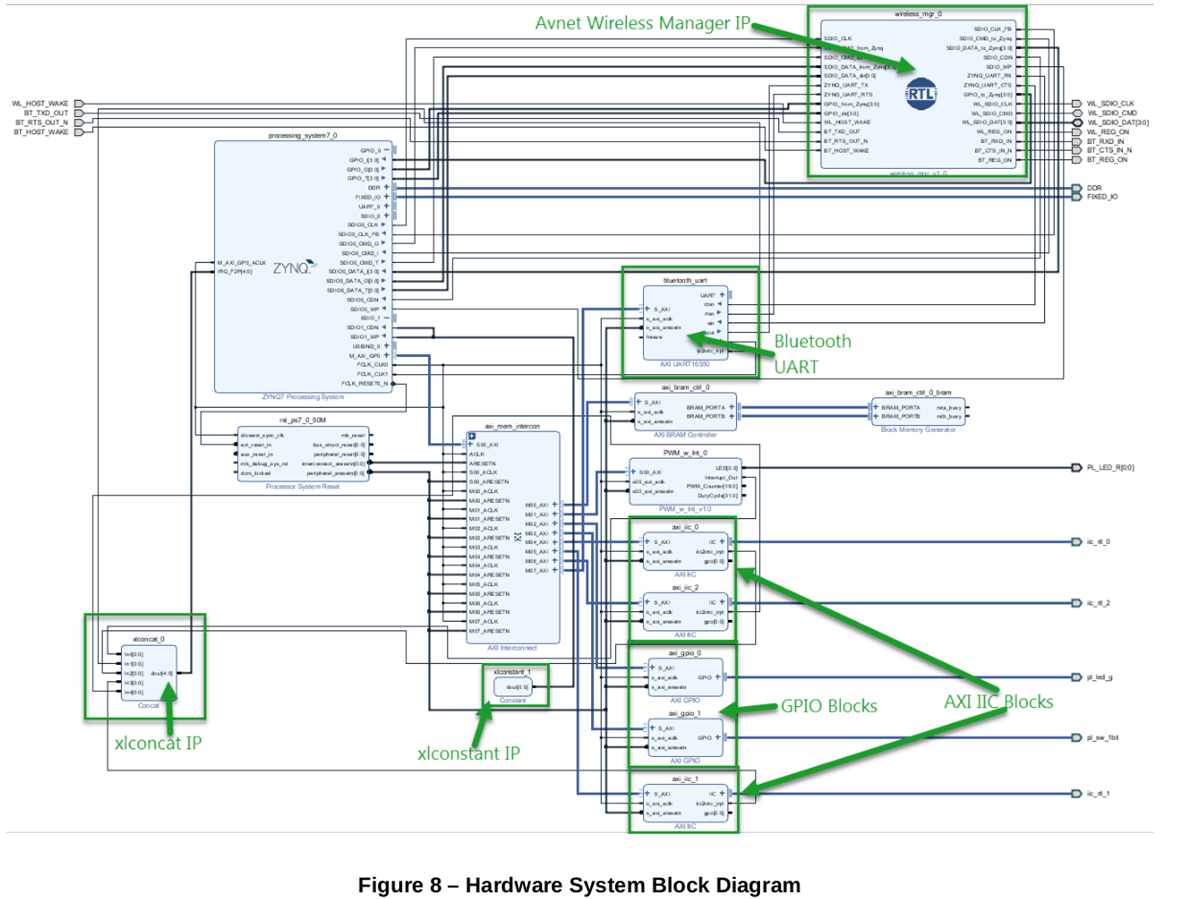The width and height of the screenshot is (1189, 899).
Task: Click the expand-hierarchy icon on axi_mem_intercon
Action: click(x=471, y=436)
